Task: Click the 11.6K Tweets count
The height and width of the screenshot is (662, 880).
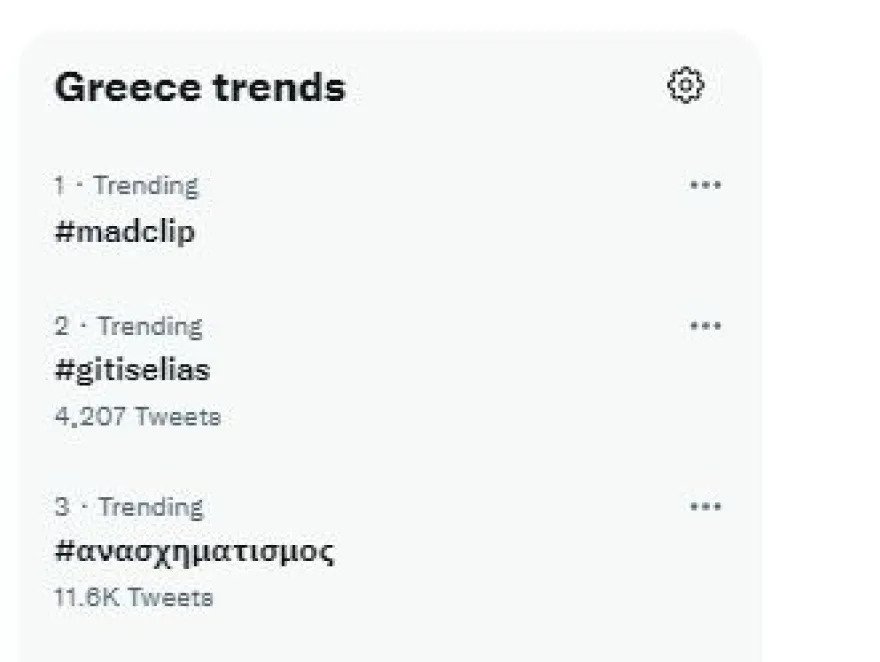Action: point(133,598)
